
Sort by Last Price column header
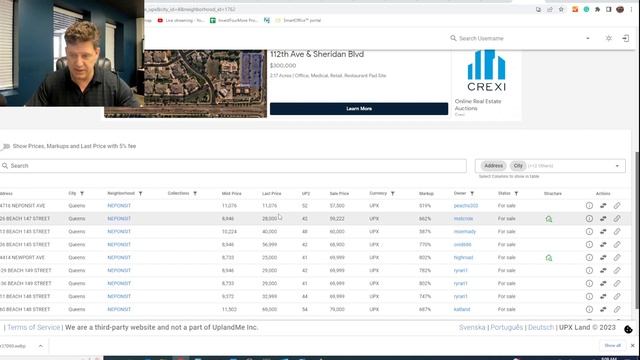(x=271, y=193)
